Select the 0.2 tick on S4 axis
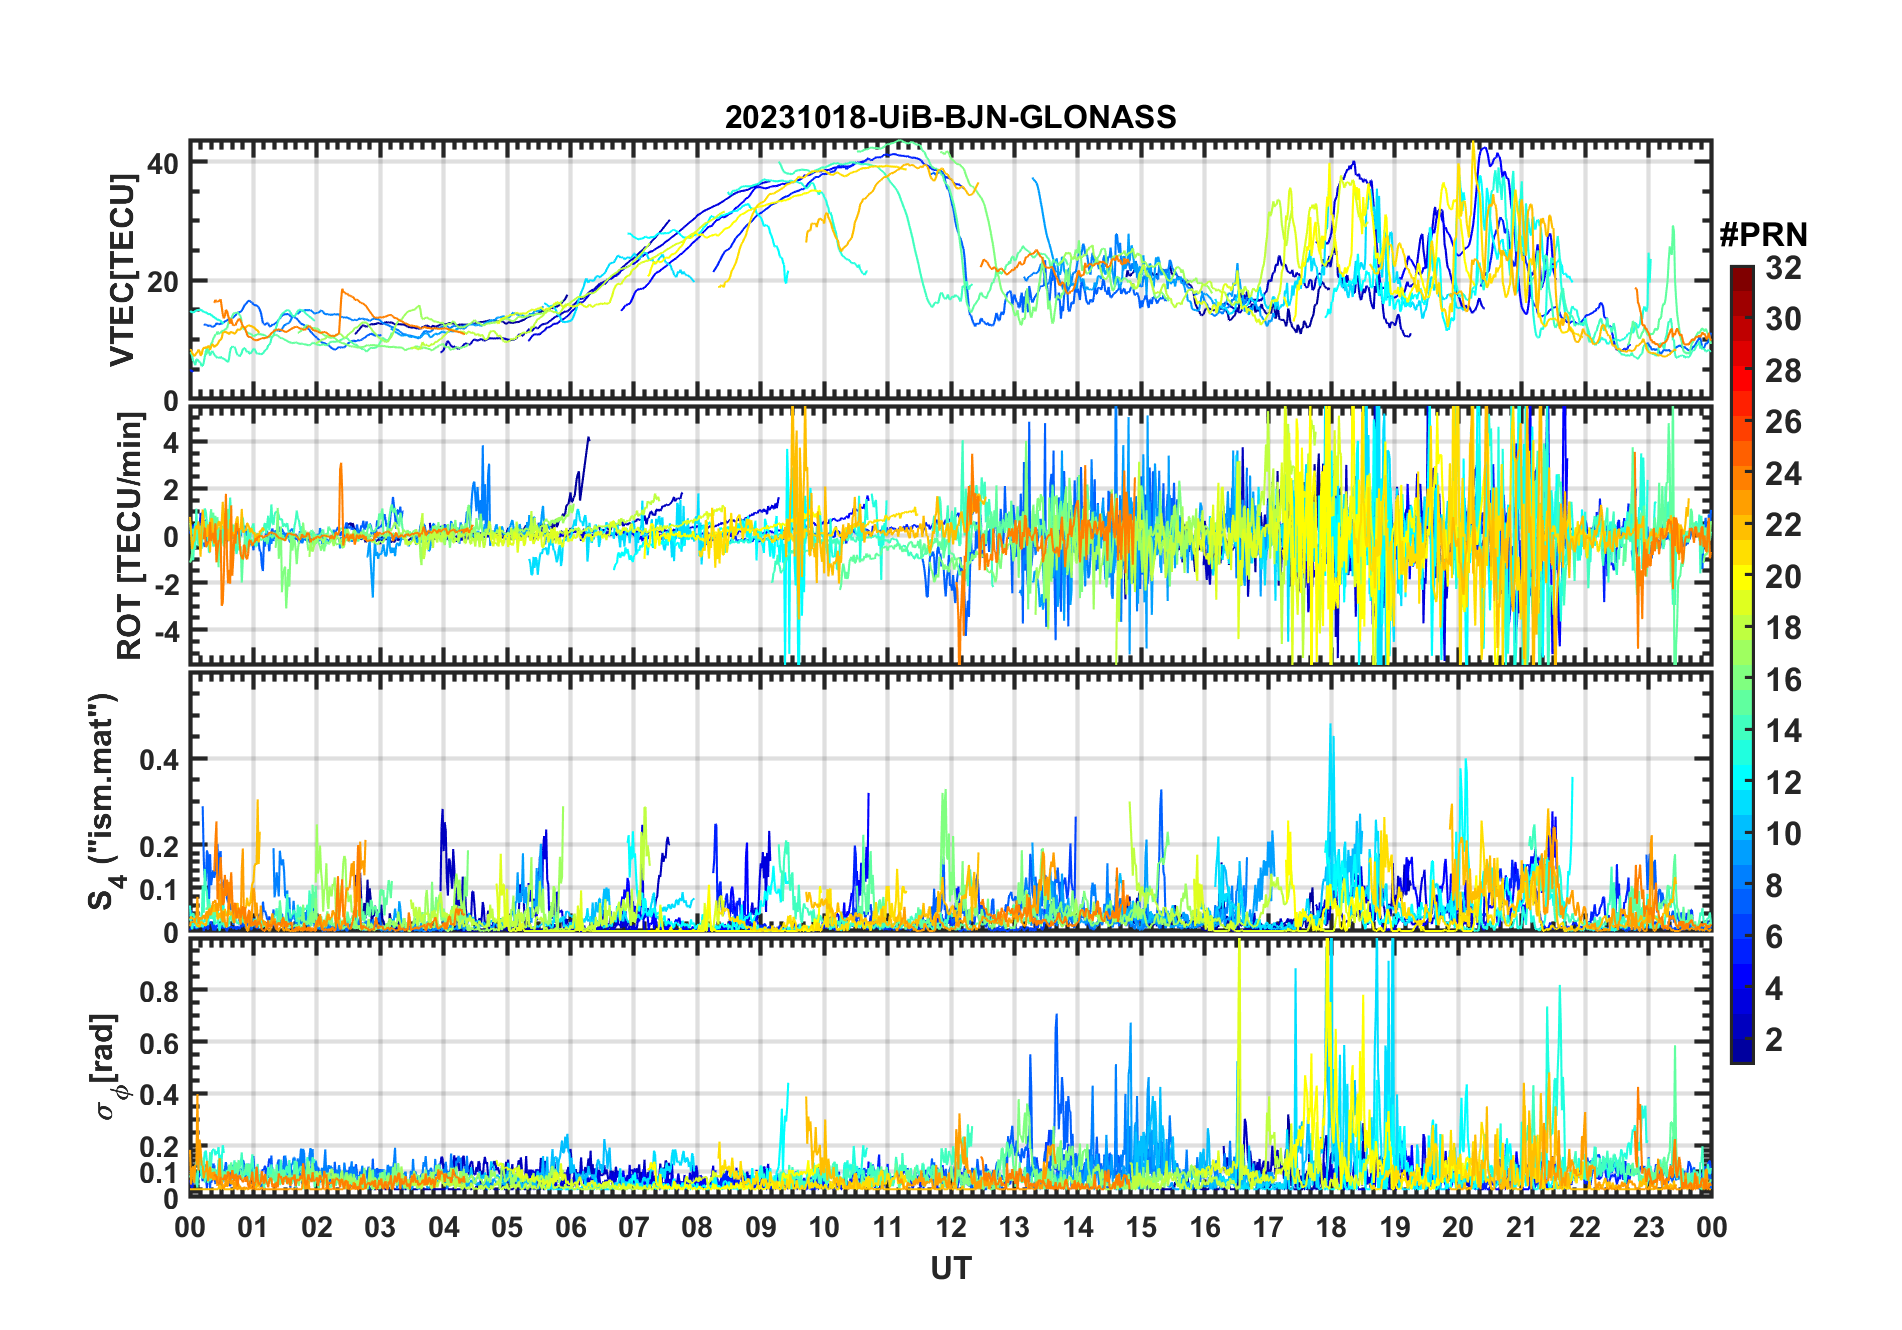This screenshot has width=1902, height=1330. point(158,846)
